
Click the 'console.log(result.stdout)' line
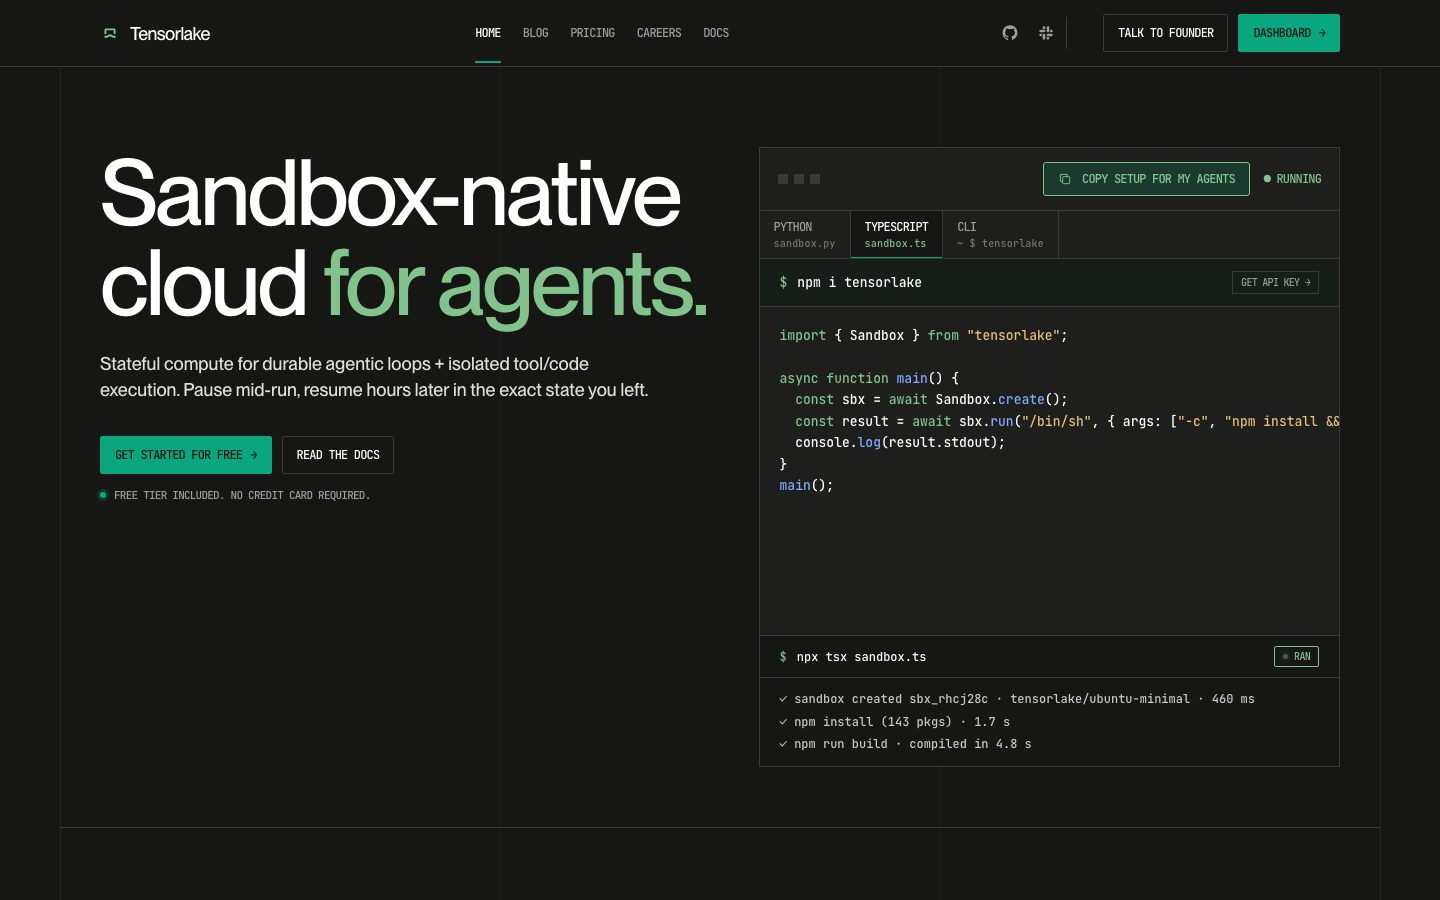(x=900, y=442)
